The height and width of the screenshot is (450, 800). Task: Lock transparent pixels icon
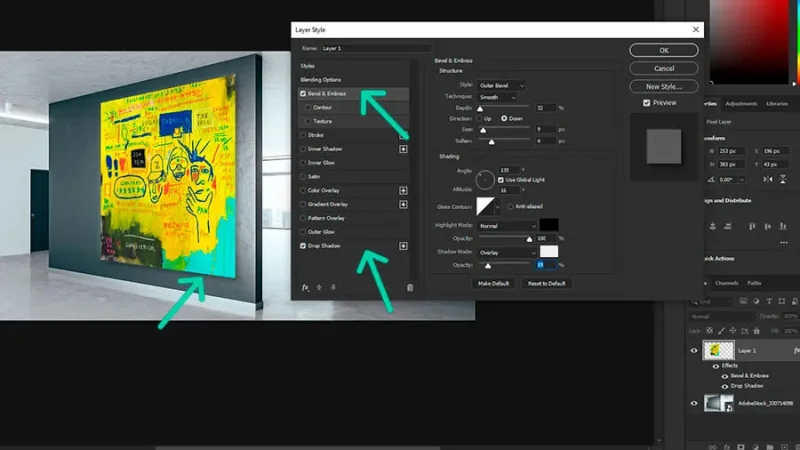point(709,331)
